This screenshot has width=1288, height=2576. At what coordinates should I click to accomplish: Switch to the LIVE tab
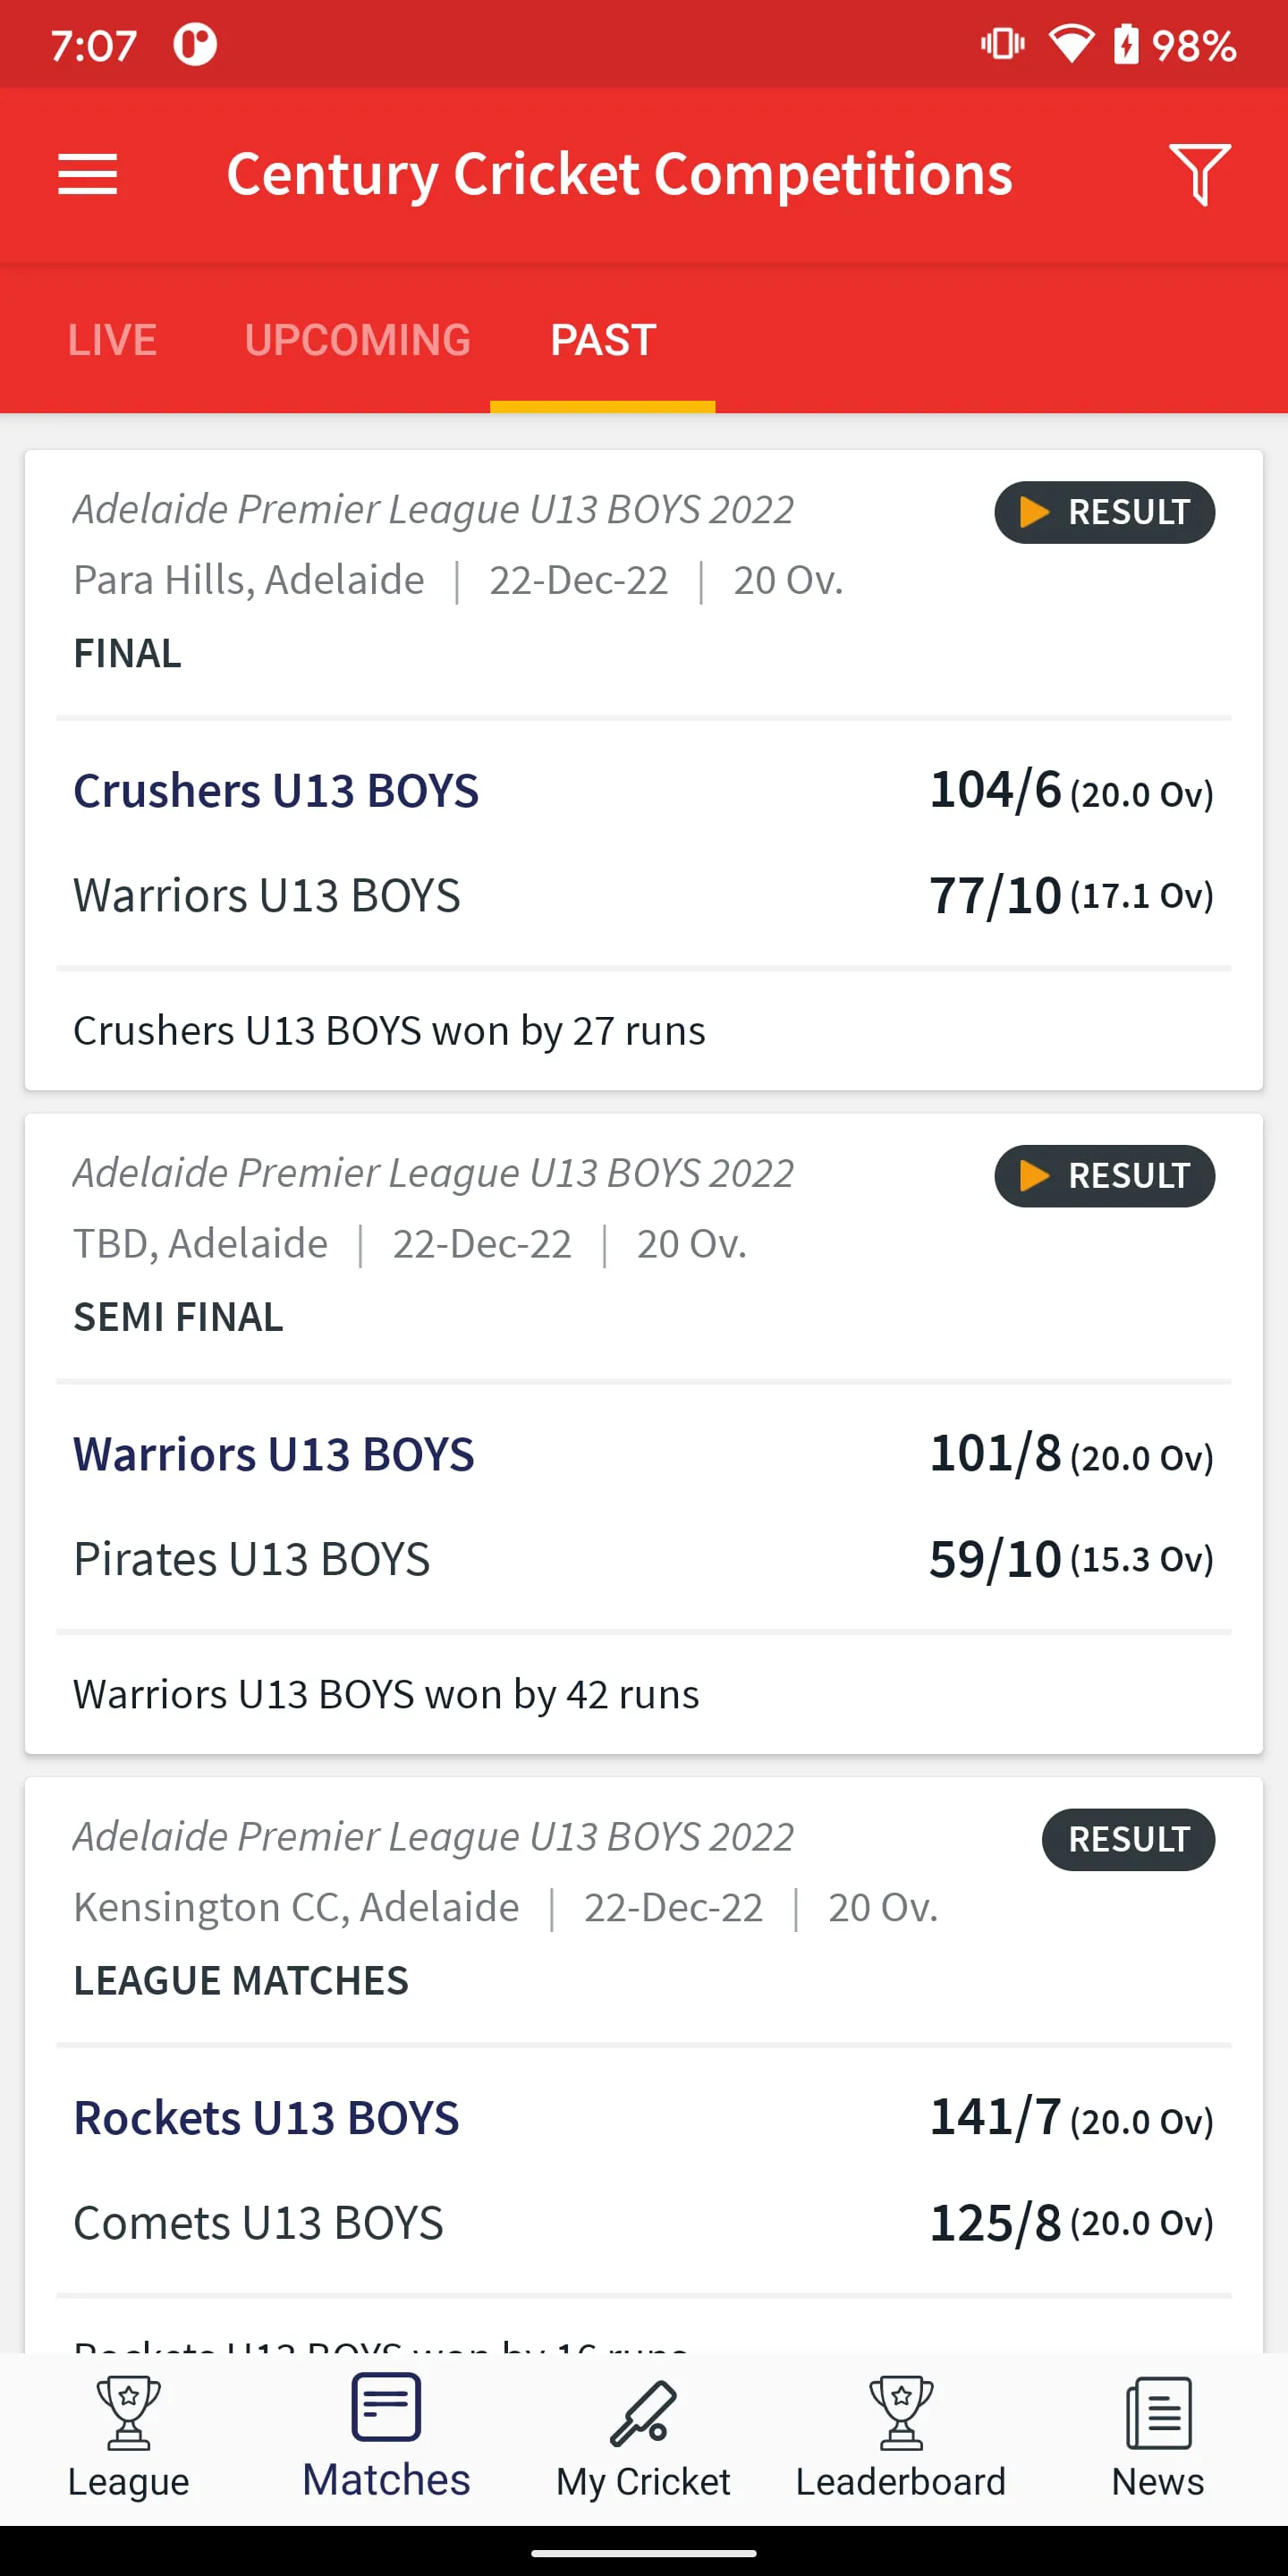pyautogui.click(x=112, y=339)
